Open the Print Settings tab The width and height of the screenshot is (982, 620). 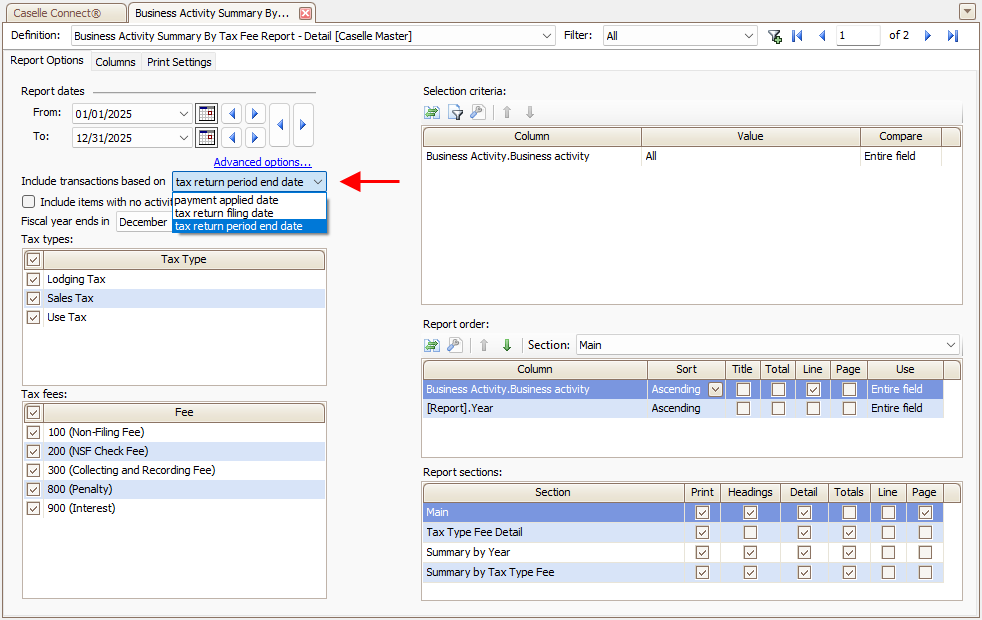(x=179, y=62)
